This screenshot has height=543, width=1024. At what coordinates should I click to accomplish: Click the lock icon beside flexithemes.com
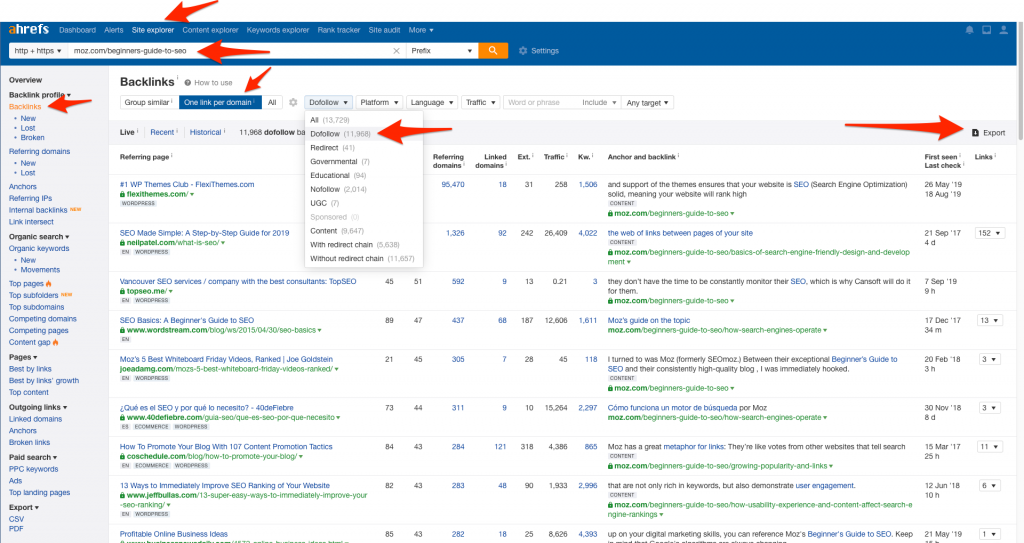(x=122, y=194)
